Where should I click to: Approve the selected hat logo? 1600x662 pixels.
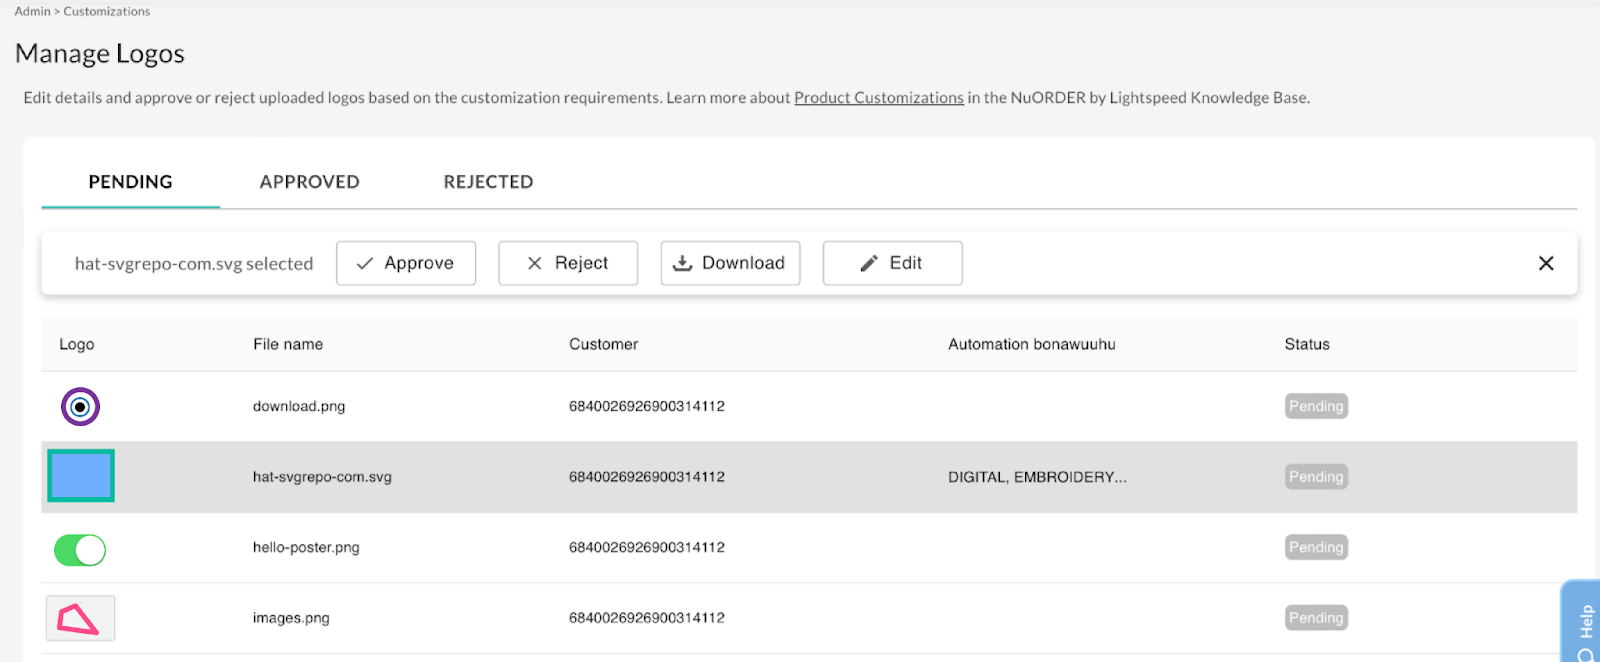point(405,263)
